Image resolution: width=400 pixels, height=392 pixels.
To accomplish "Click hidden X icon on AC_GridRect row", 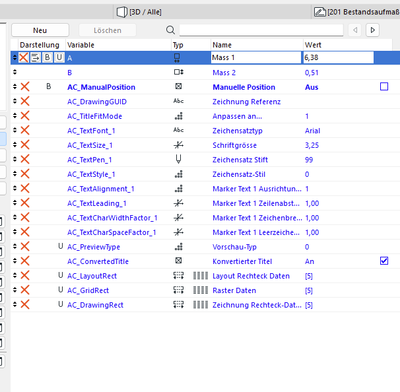I will (x=25, y=290).
